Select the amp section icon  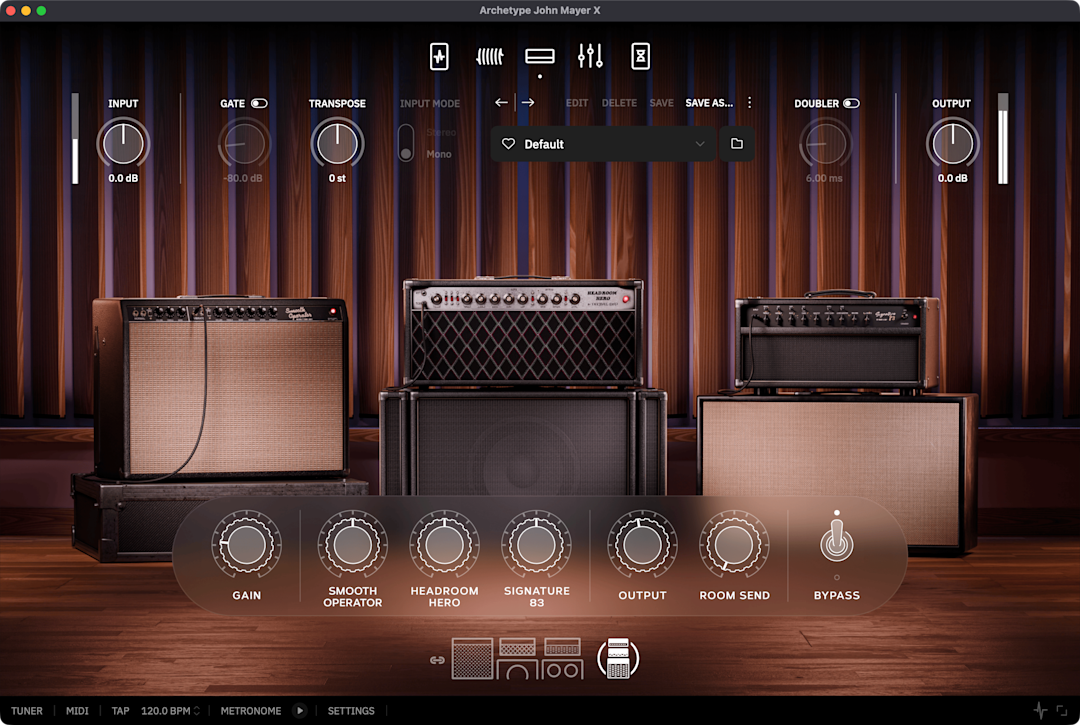[540, 56]
